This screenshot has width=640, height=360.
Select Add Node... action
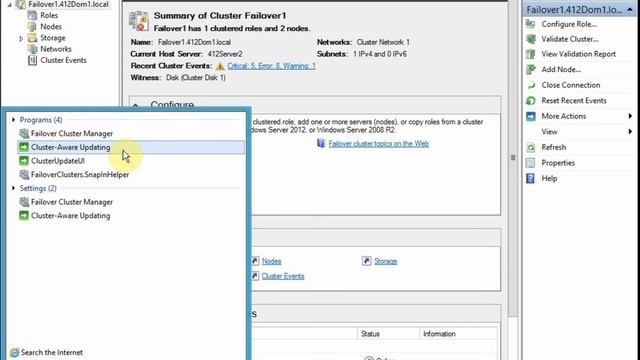(561, 69)
